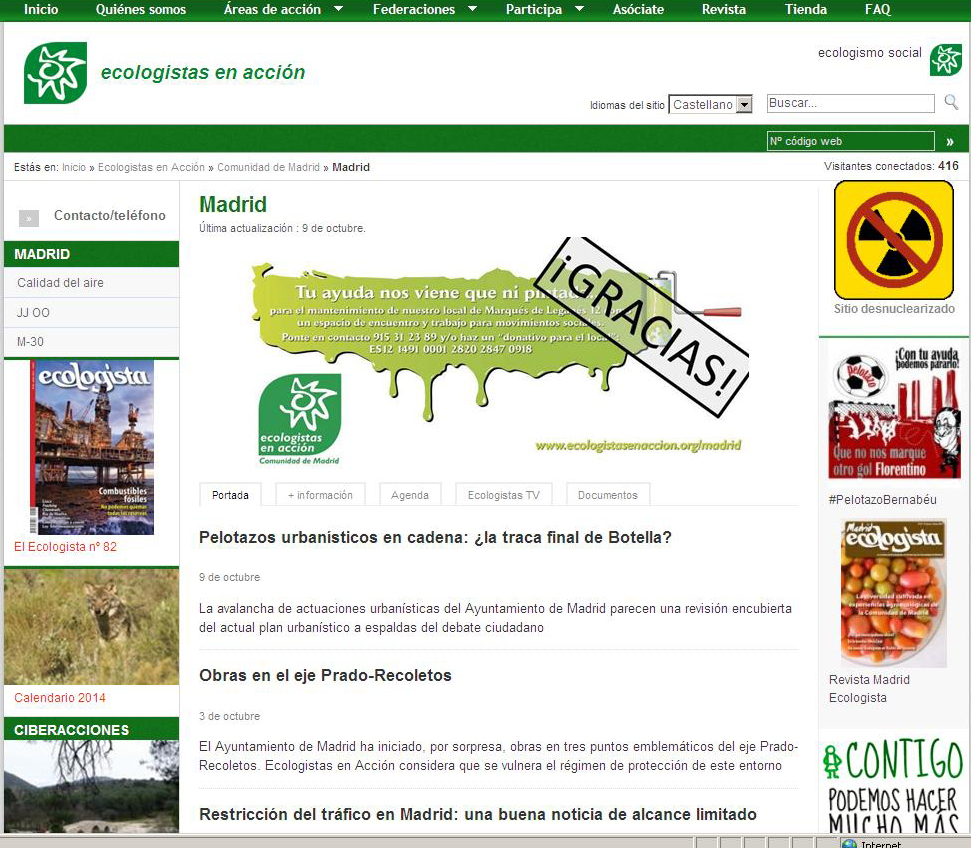
Task: Click the arrow icon beside Contacto/teléfono
Action: [x=28, y=218]
